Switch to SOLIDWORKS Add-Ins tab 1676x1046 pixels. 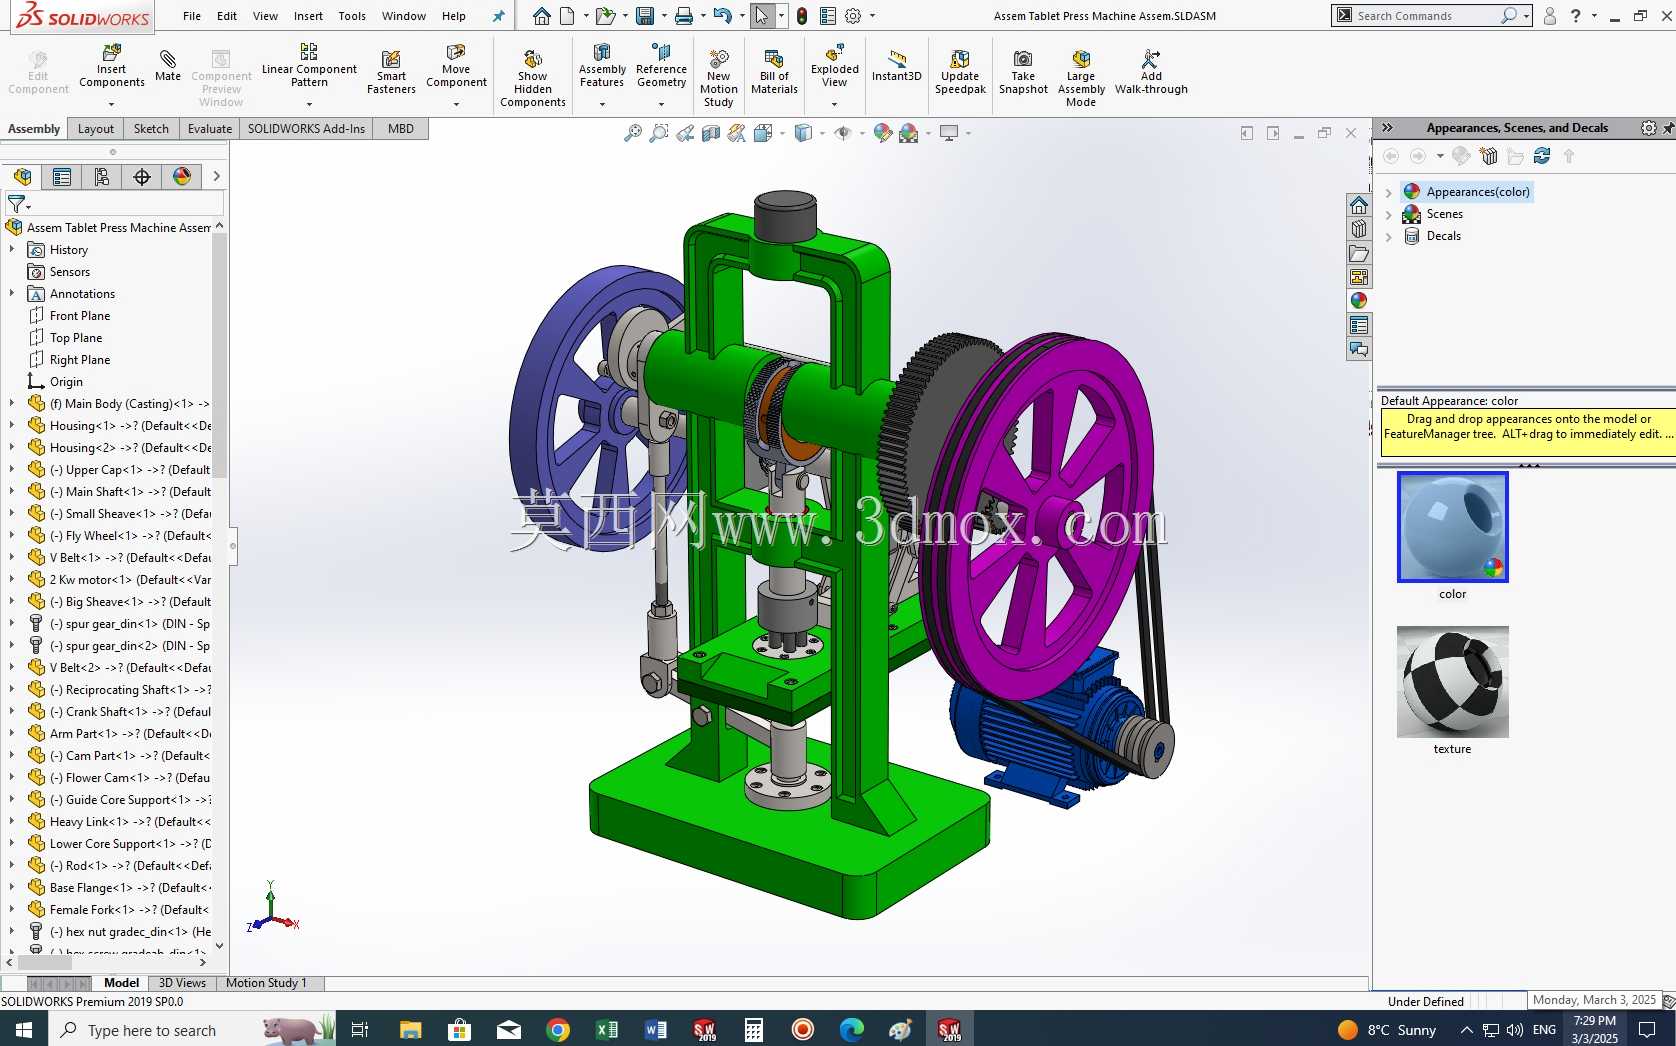point(306,129)
